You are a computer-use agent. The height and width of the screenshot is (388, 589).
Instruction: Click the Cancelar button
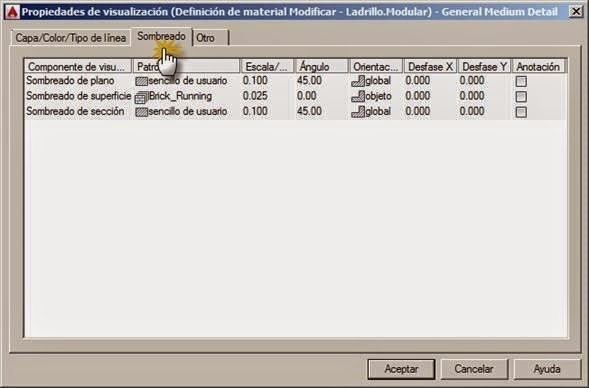pos(474,369)
